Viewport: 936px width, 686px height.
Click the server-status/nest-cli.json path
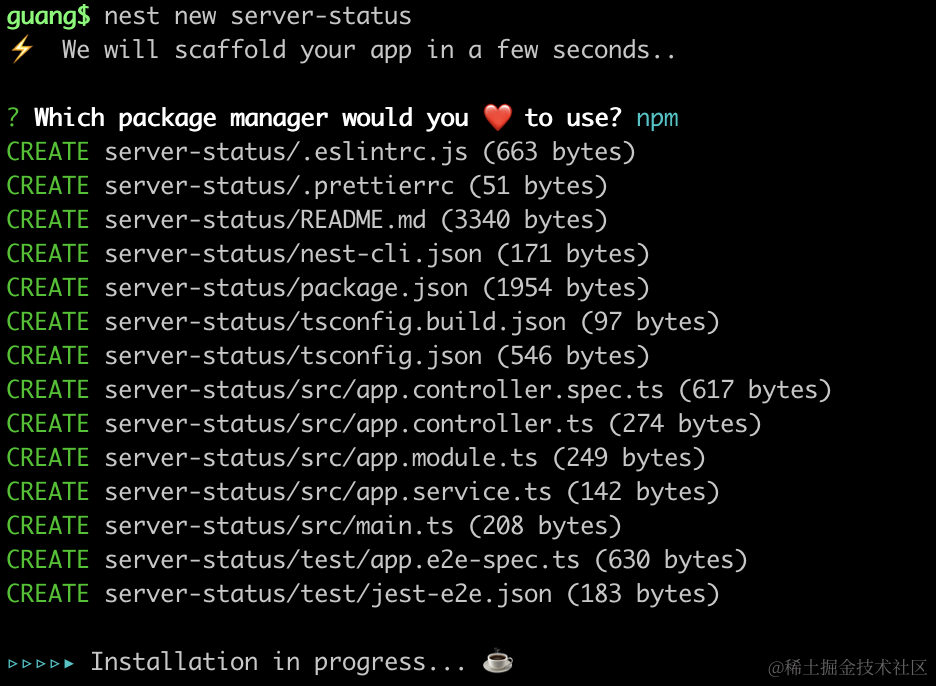pyautogui.click(x=293, y=254)
